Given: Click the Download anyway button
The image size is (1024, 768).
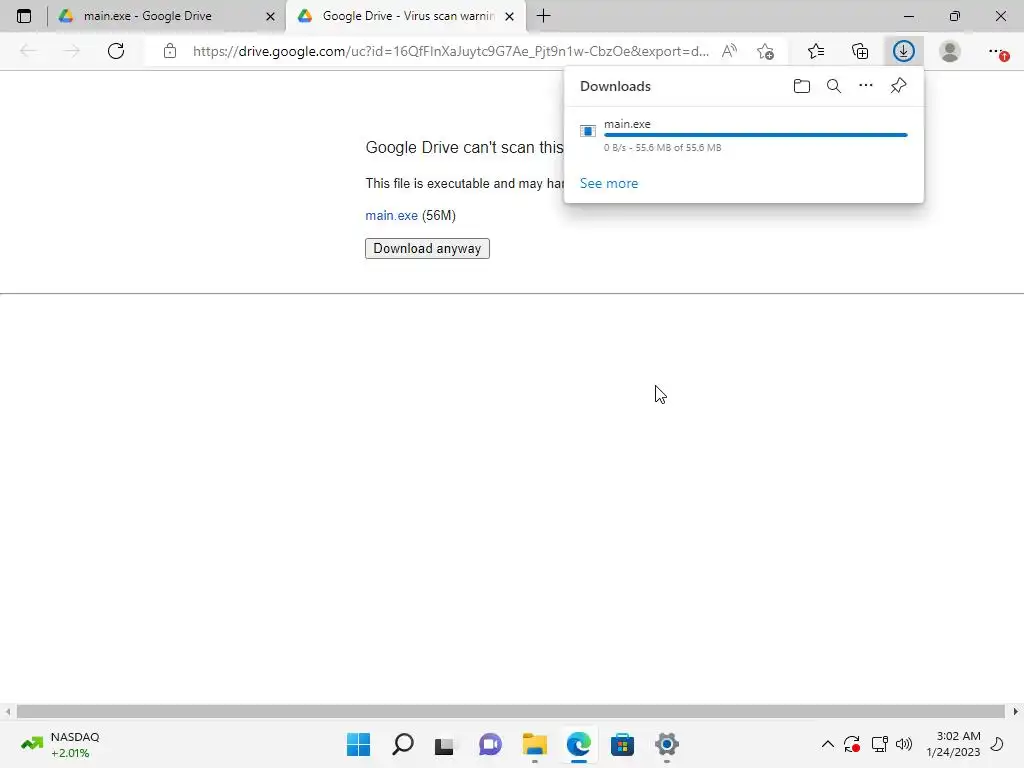Looking at the screenshot, I should (x=427, y=249).
